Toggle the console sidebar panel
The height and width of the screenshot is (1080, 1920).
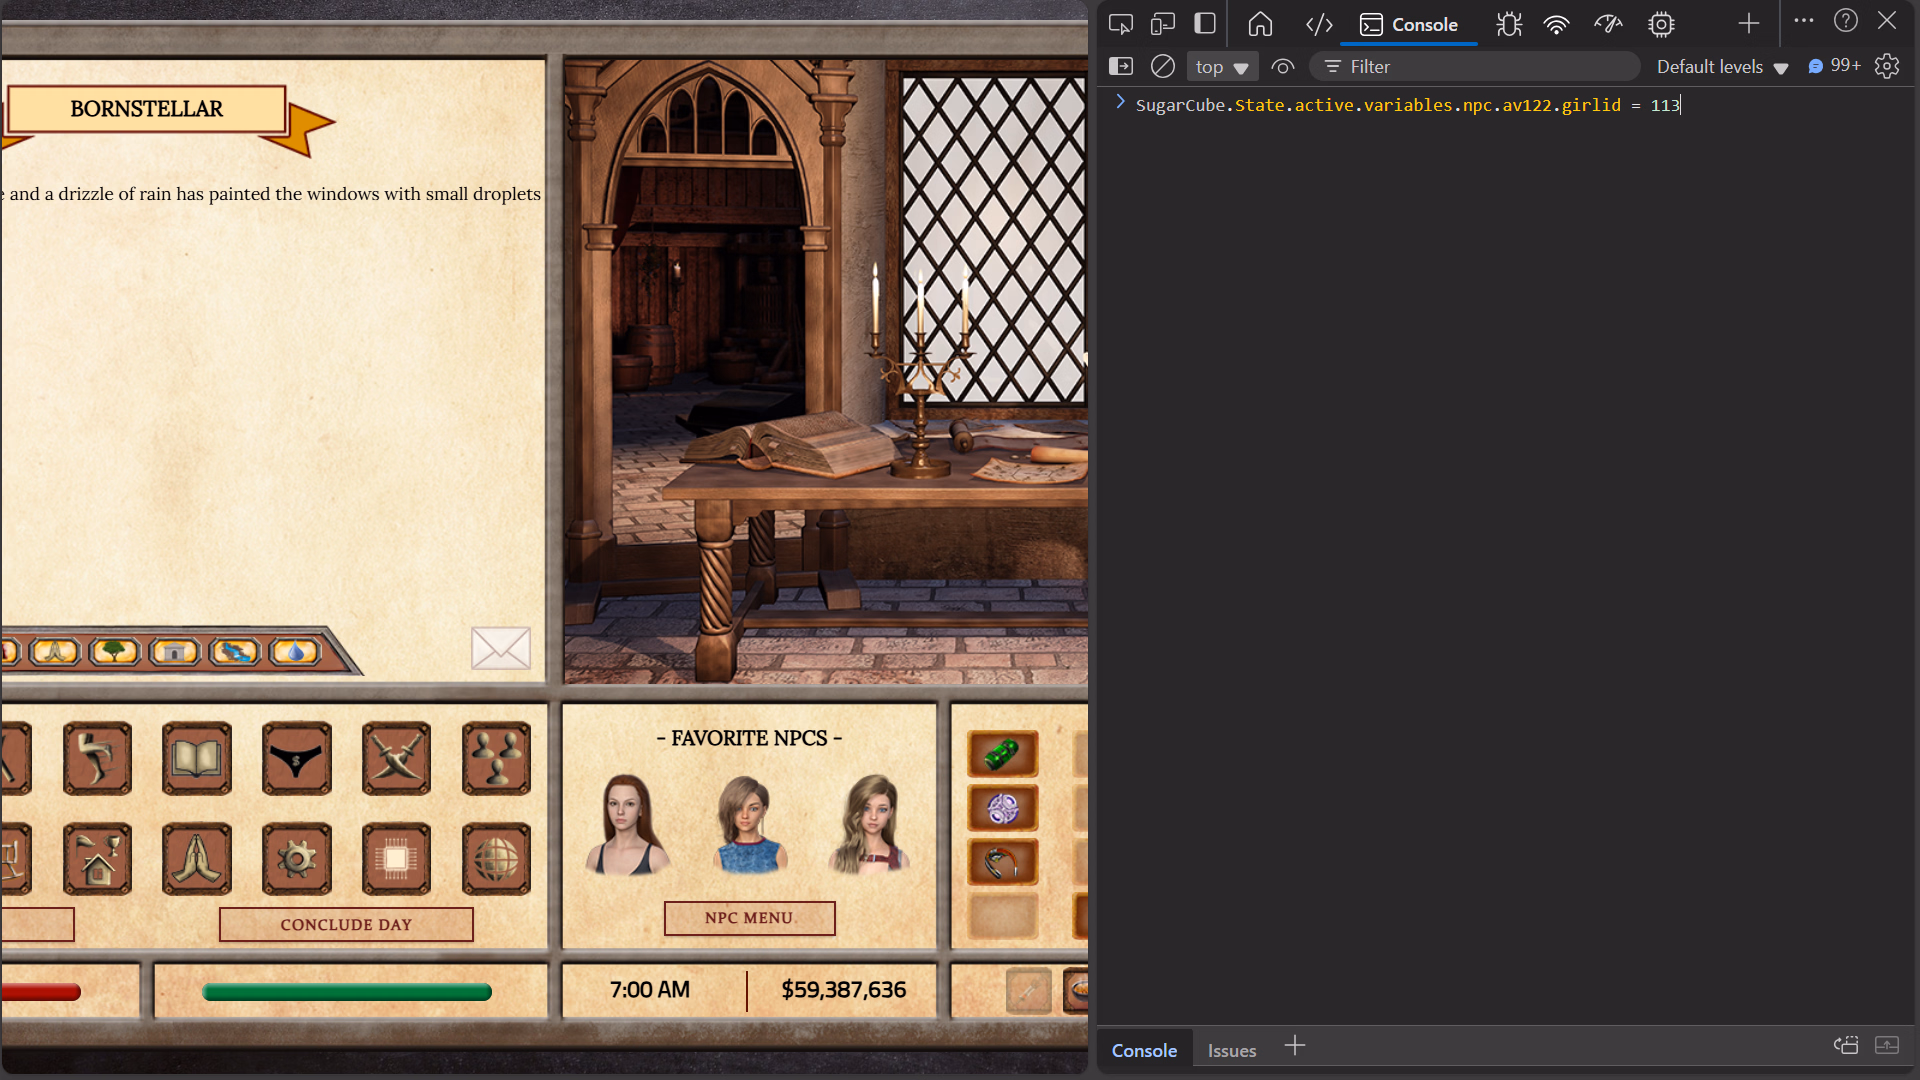point(1121,67)
